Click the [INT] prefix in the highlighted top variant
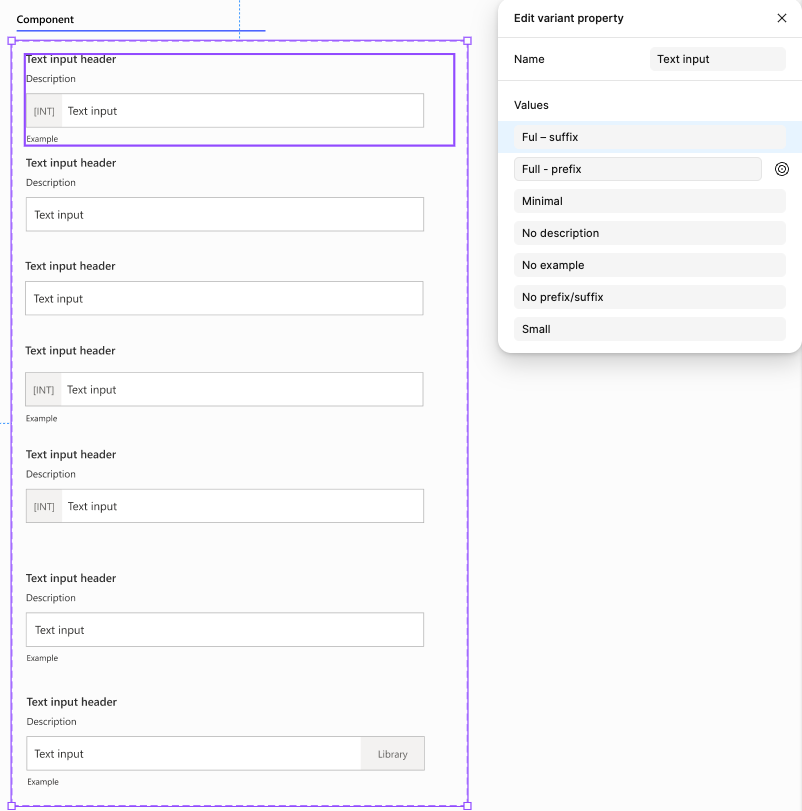The image size is (802, 811). coord(44,111)
